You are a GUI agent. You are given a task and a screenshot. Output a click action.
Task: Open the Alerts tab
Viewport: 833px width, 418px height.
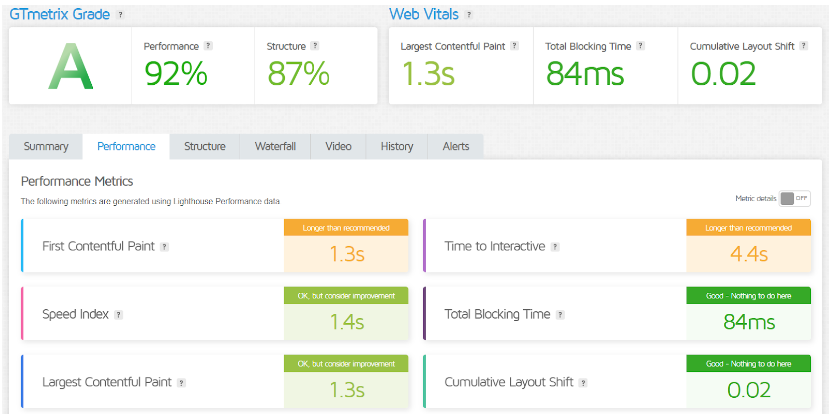(456, 147)
